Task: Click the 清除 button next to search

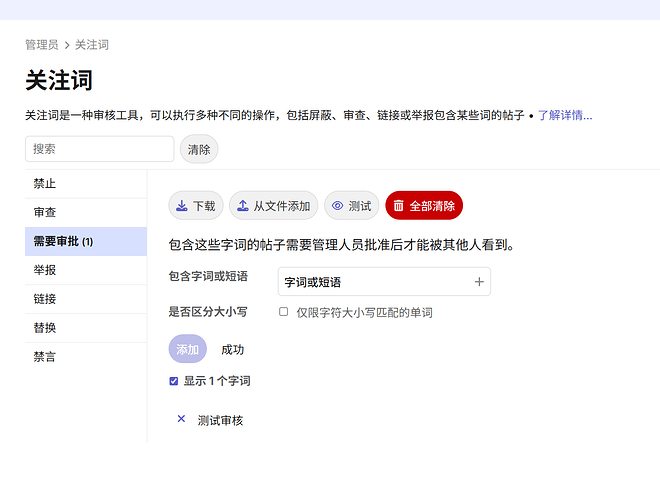Action: (x=199, y=149)
